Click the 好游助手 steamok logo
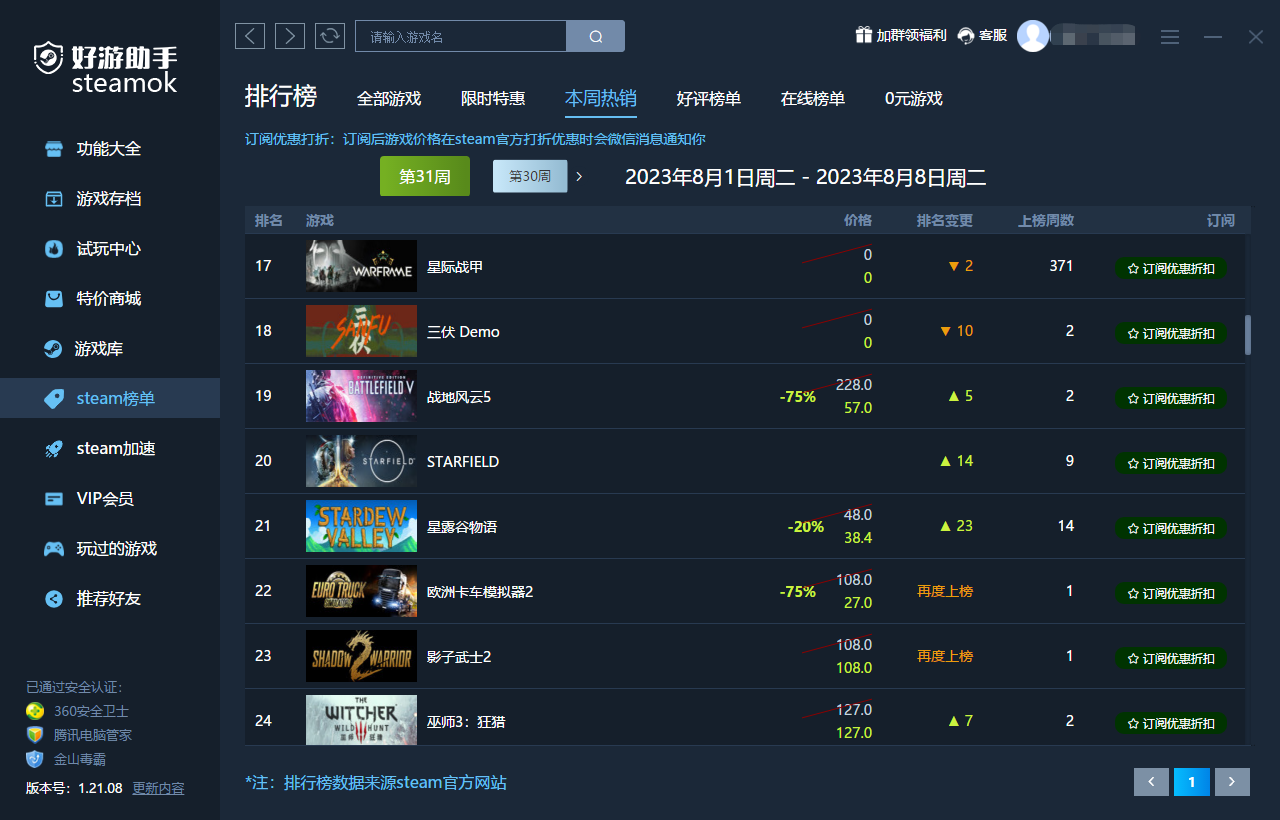 107,67
